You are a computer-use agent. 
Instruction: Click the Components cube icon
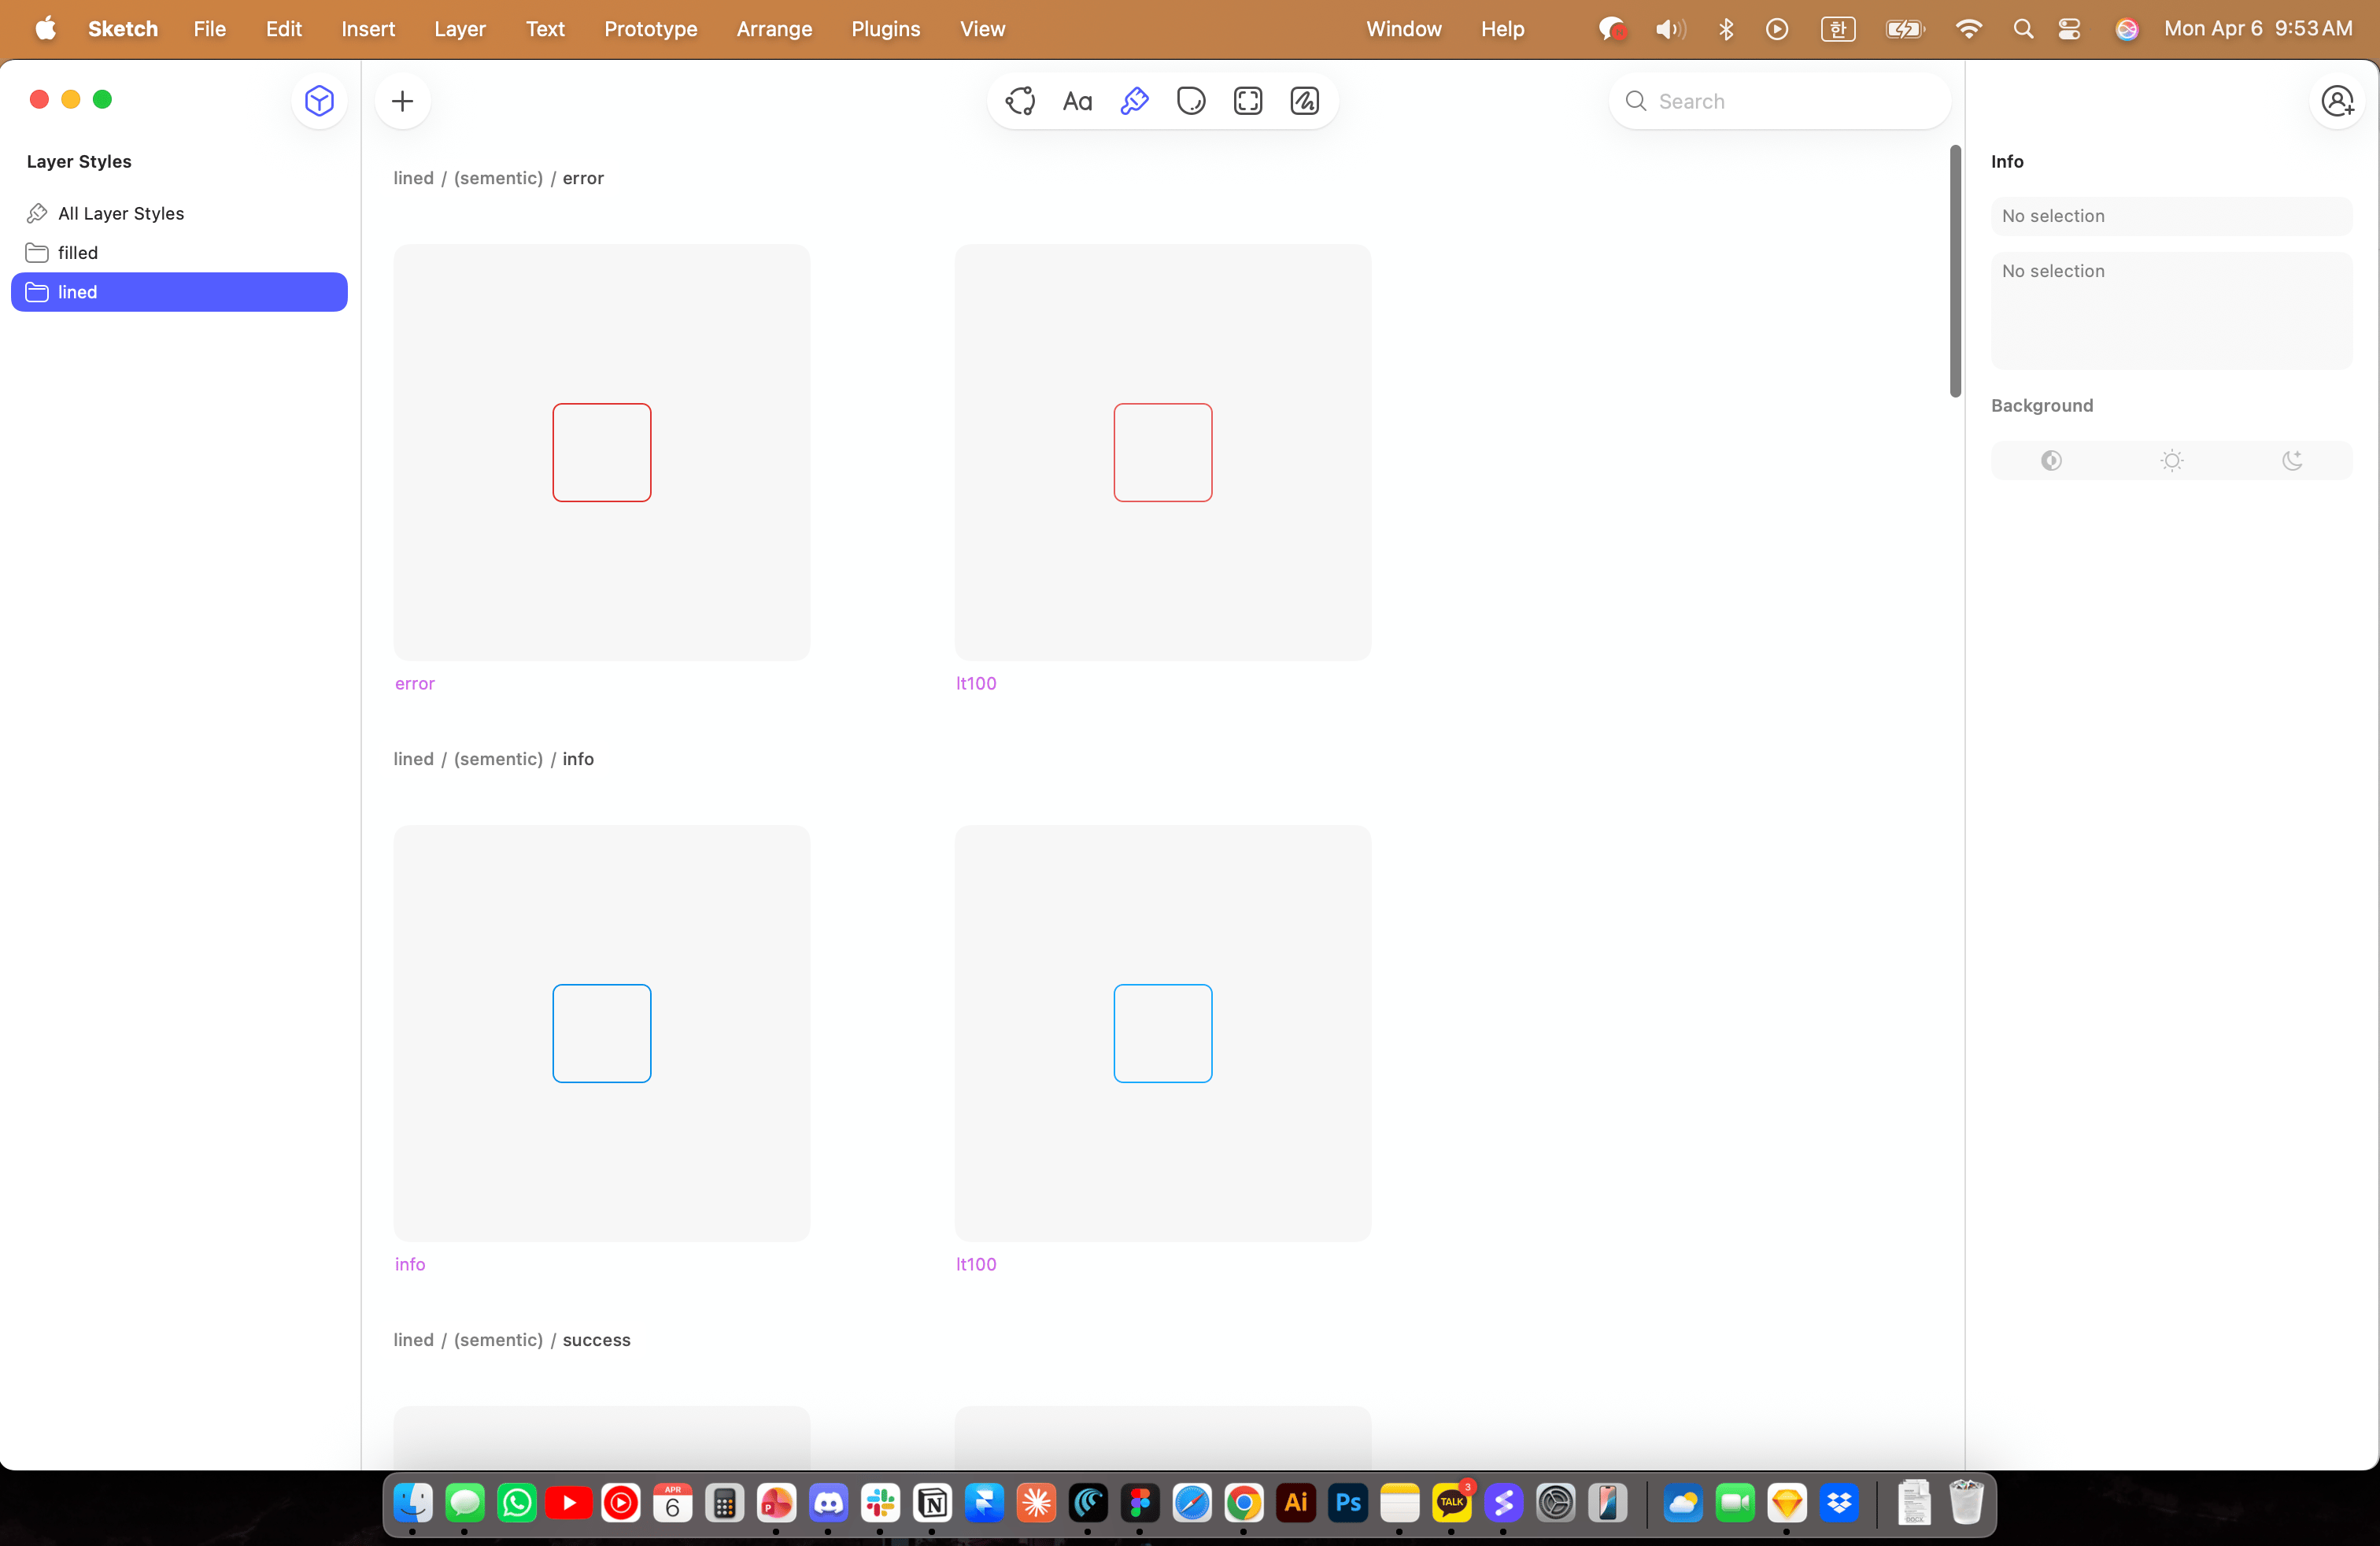tap(319, 101)
